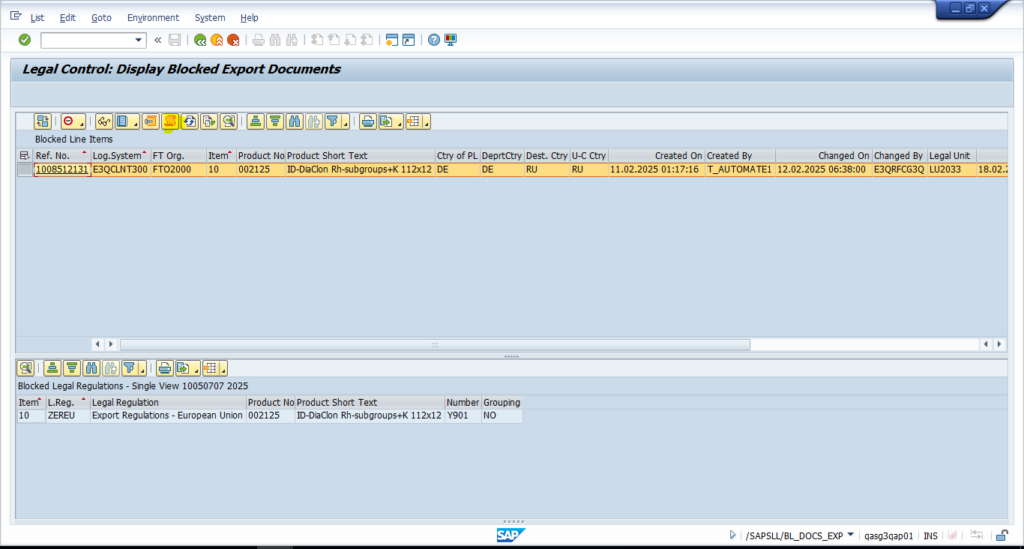Click inside the command input field
This screenshot has height=549, width=1024.
87,40
